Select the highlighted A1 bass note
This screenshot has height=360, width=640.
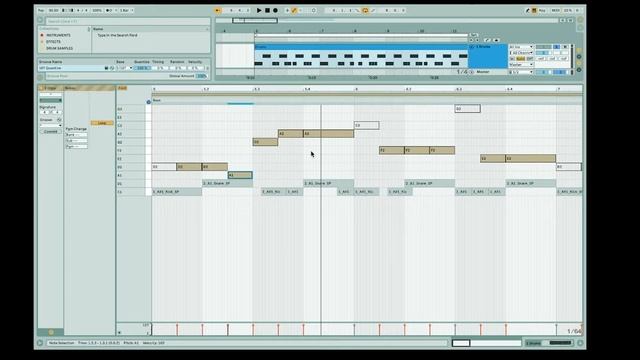pyautogui.click(x=240, y=175)
